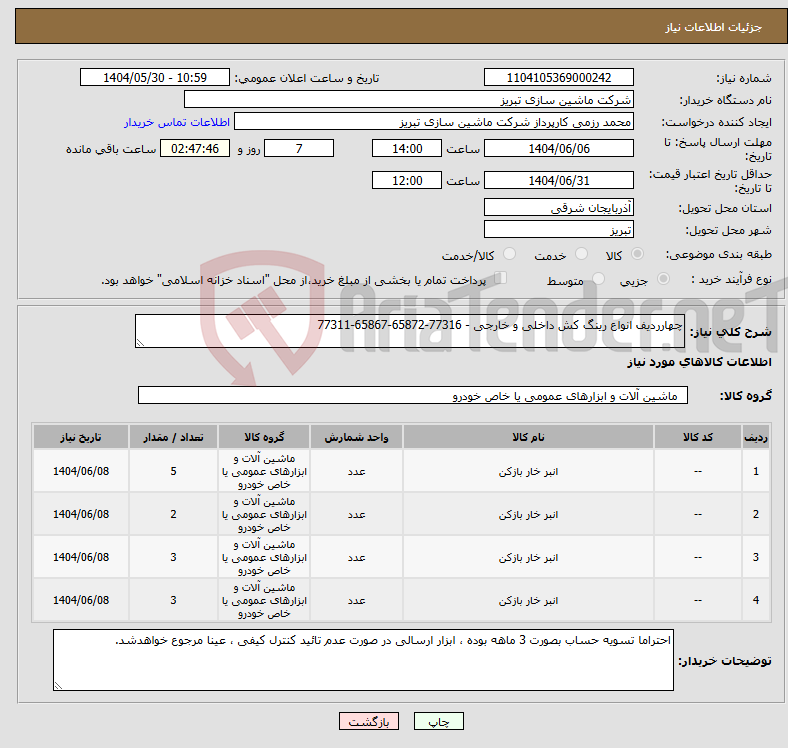Select the خدمت radio button

pyautogui.click(x=581, y=254)
